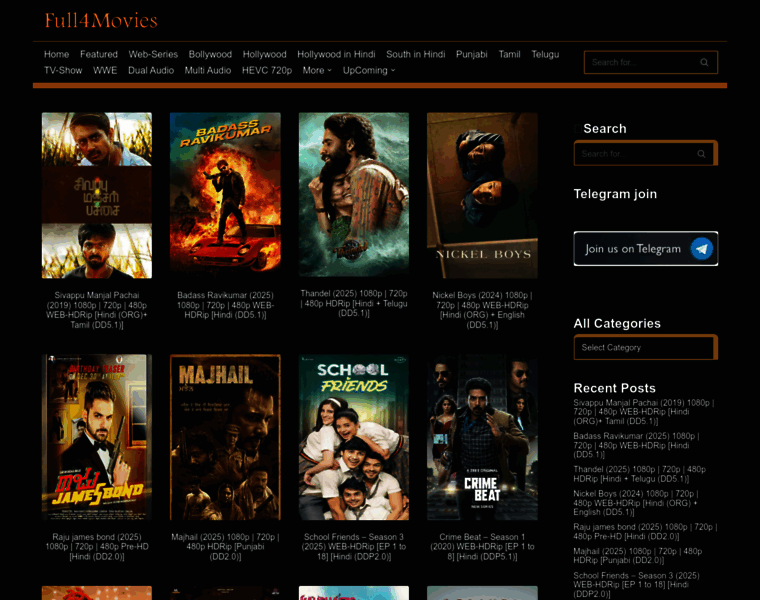
Task: Open the WWE menu item
Action: pos(105,70)
